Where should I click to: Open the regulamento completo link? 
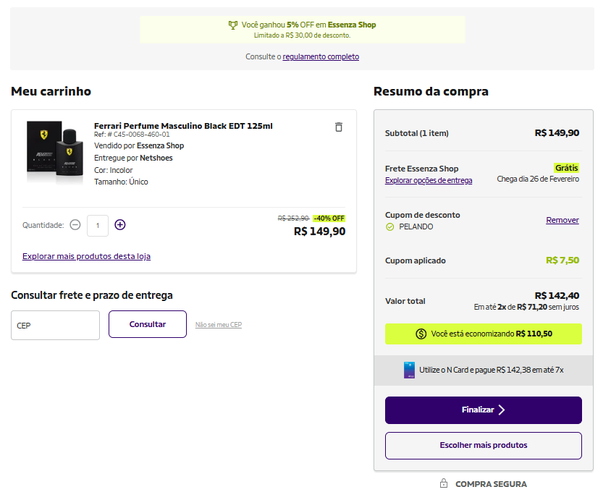click(321, 57)
